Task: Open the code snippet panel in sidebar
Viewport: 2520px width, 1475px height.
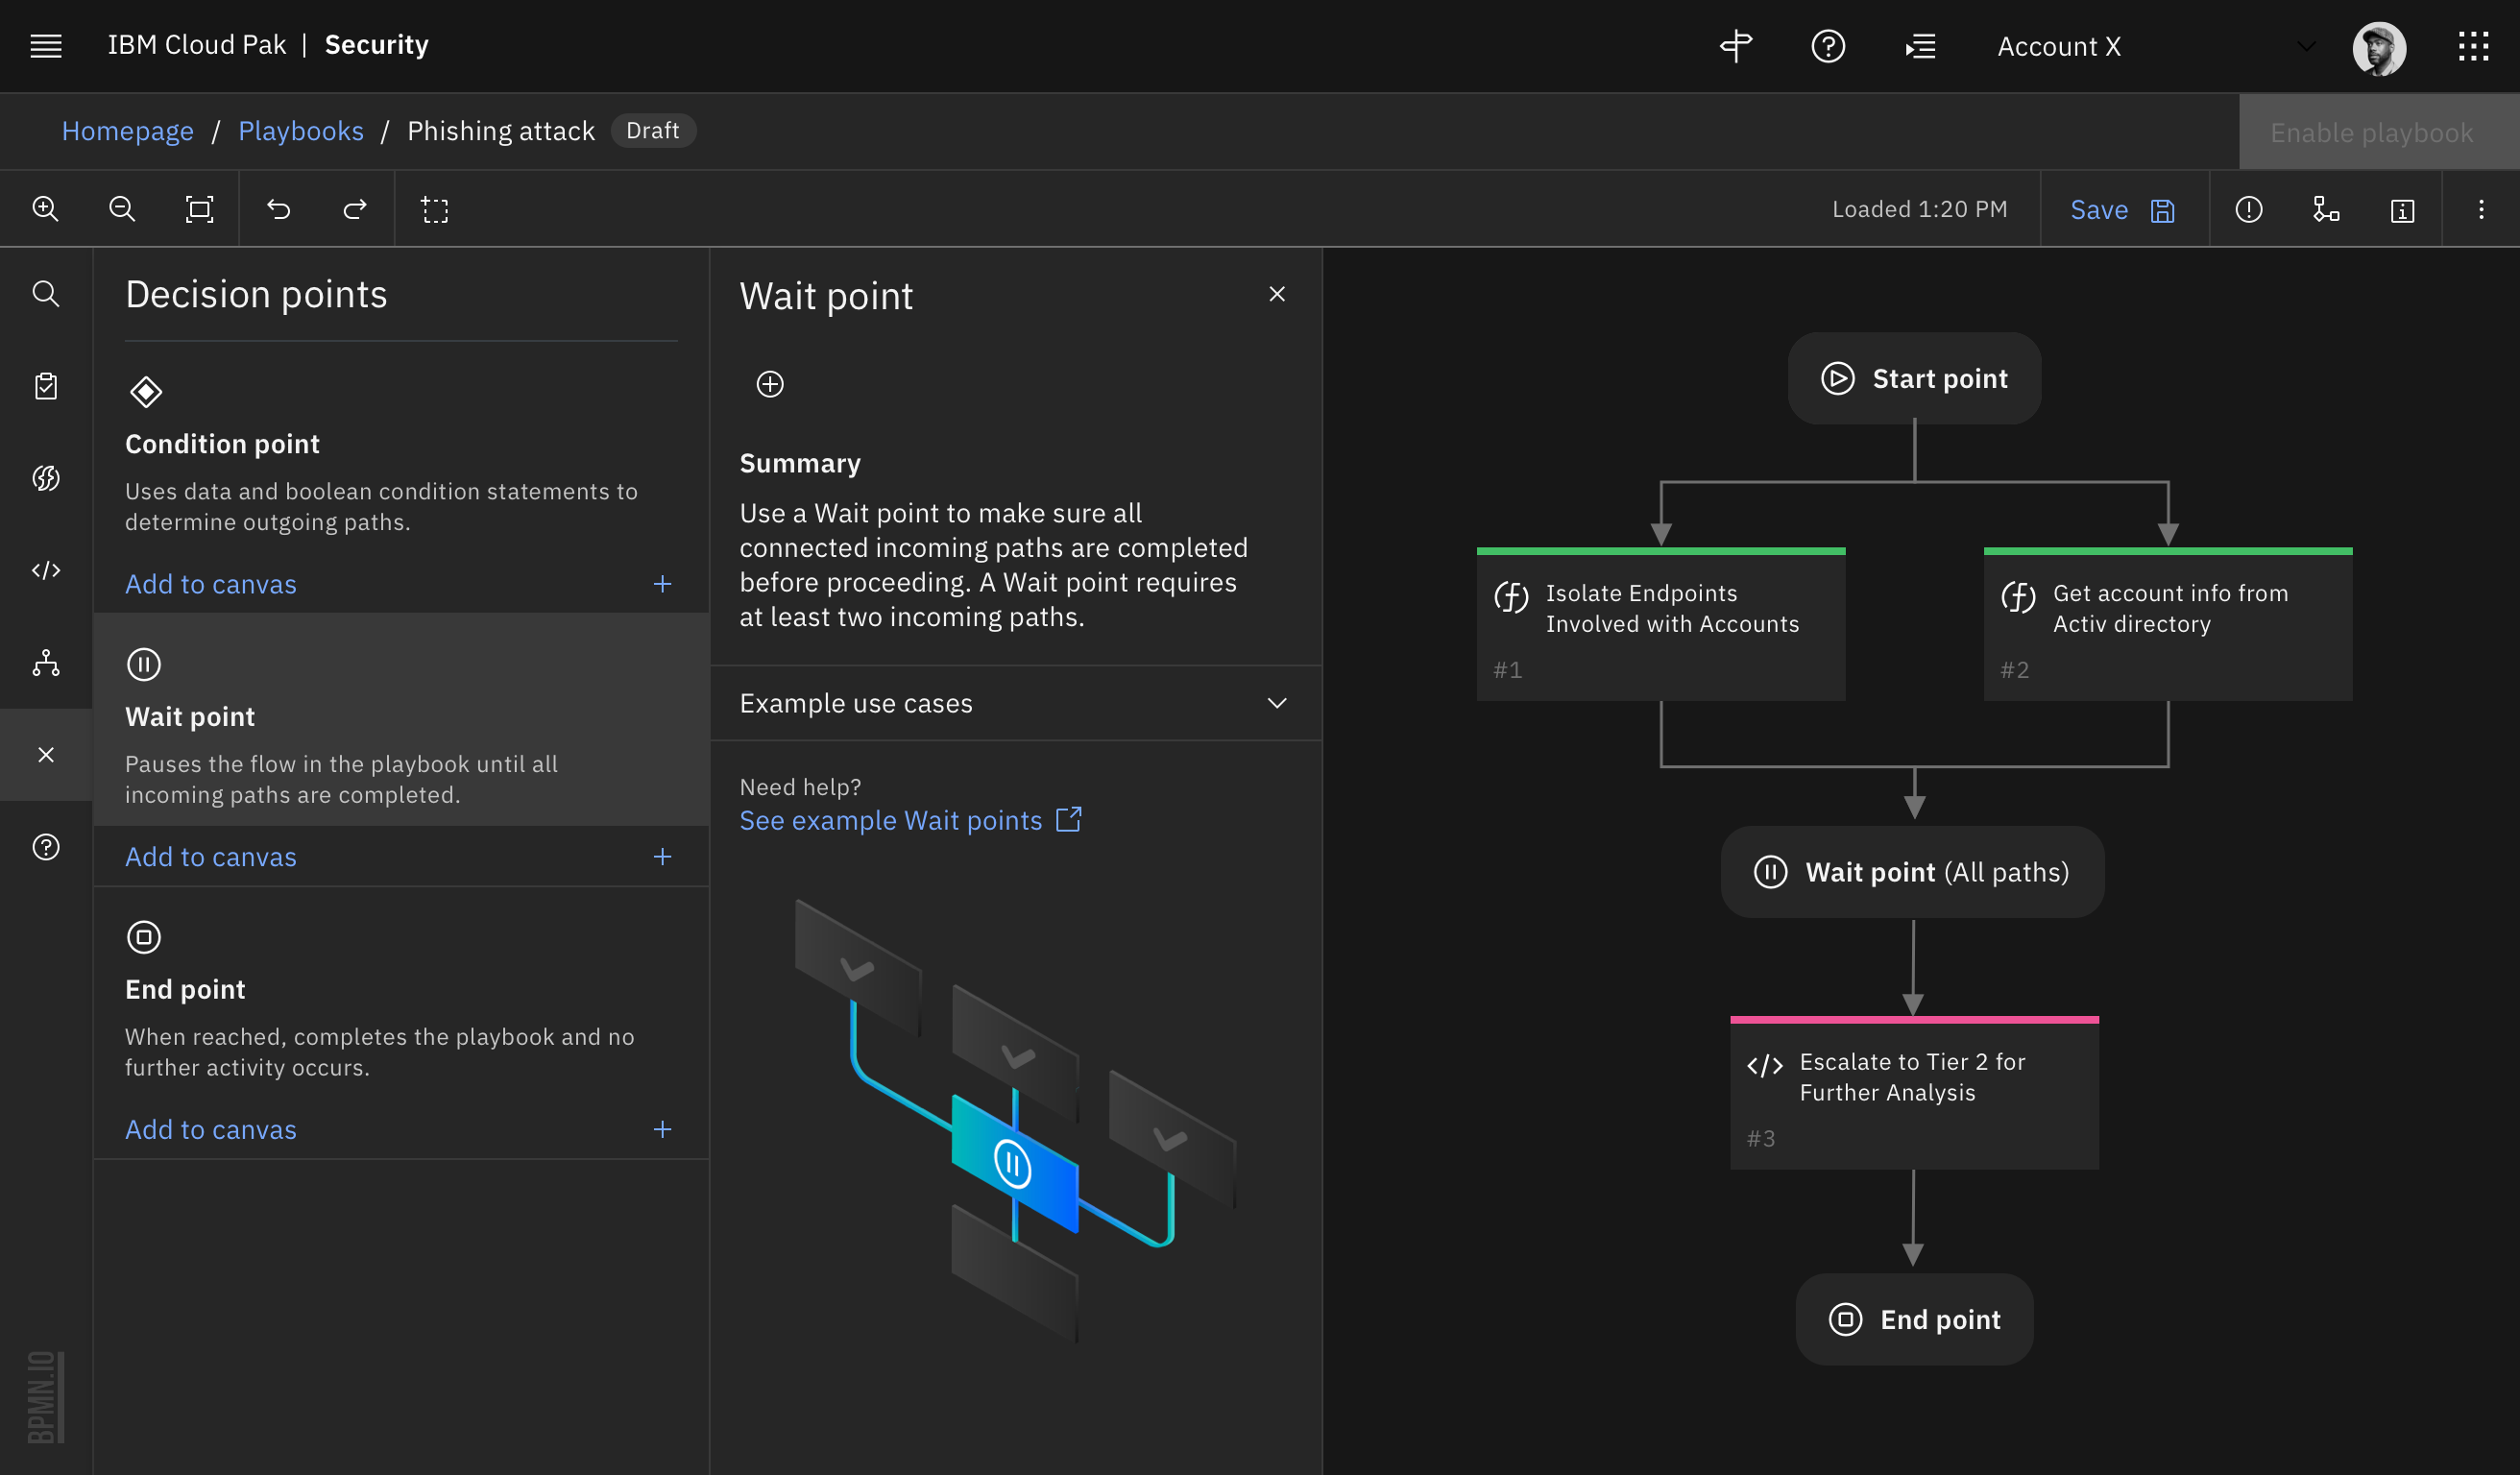Action: (46, 570)
